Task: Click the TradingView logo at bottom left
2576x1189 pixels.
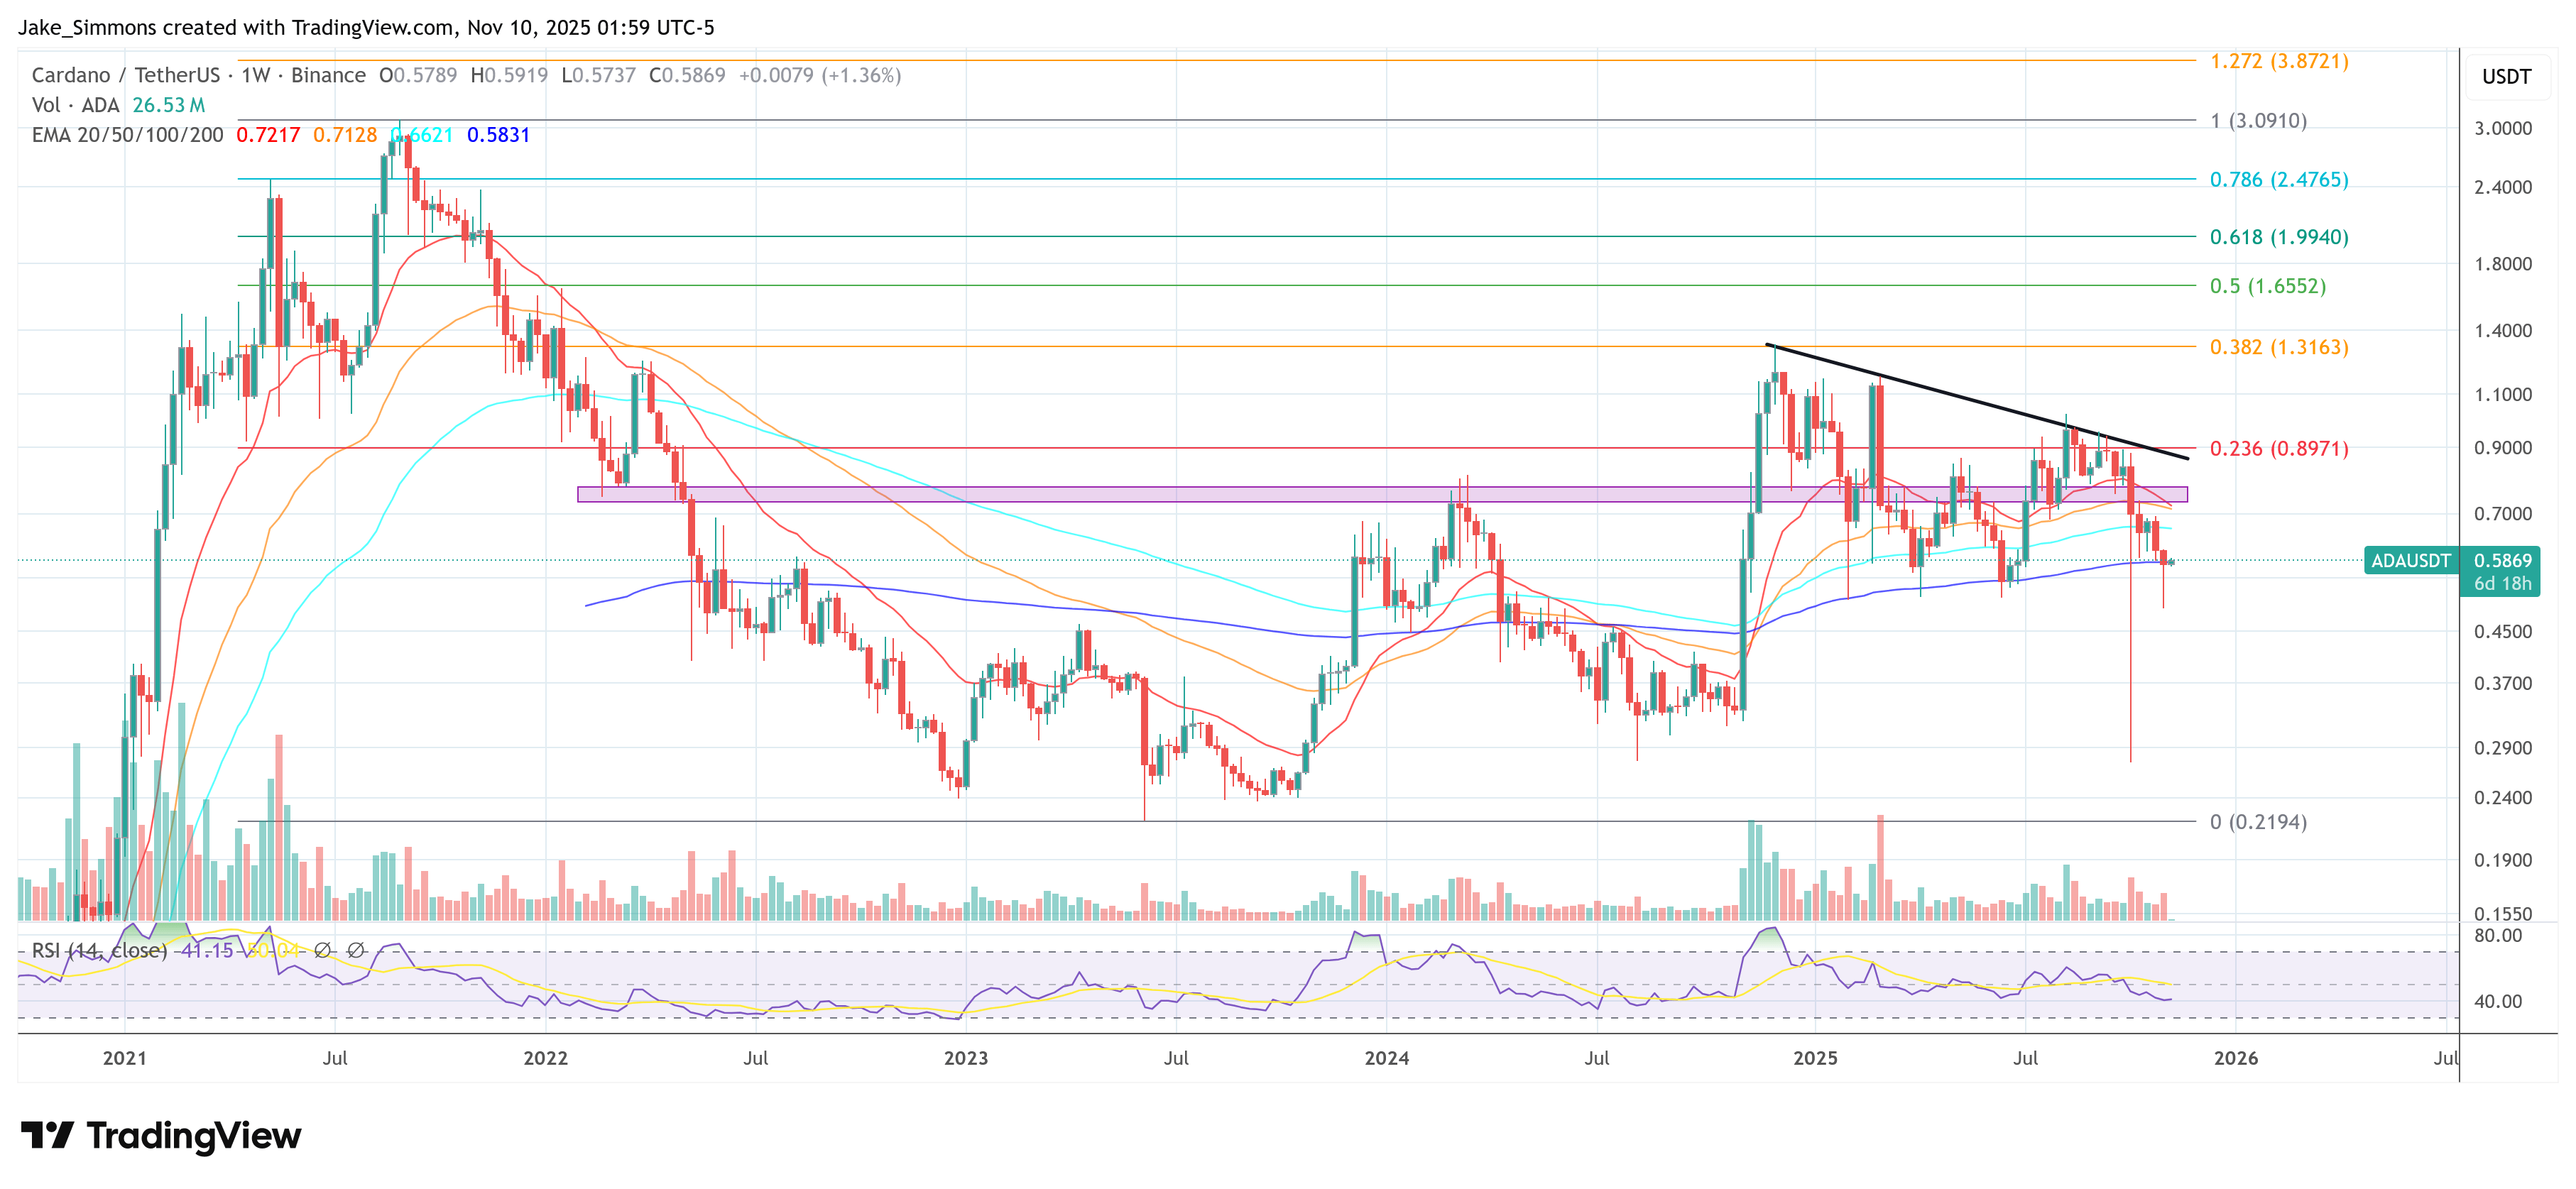Action: (x=161, y=1136)
